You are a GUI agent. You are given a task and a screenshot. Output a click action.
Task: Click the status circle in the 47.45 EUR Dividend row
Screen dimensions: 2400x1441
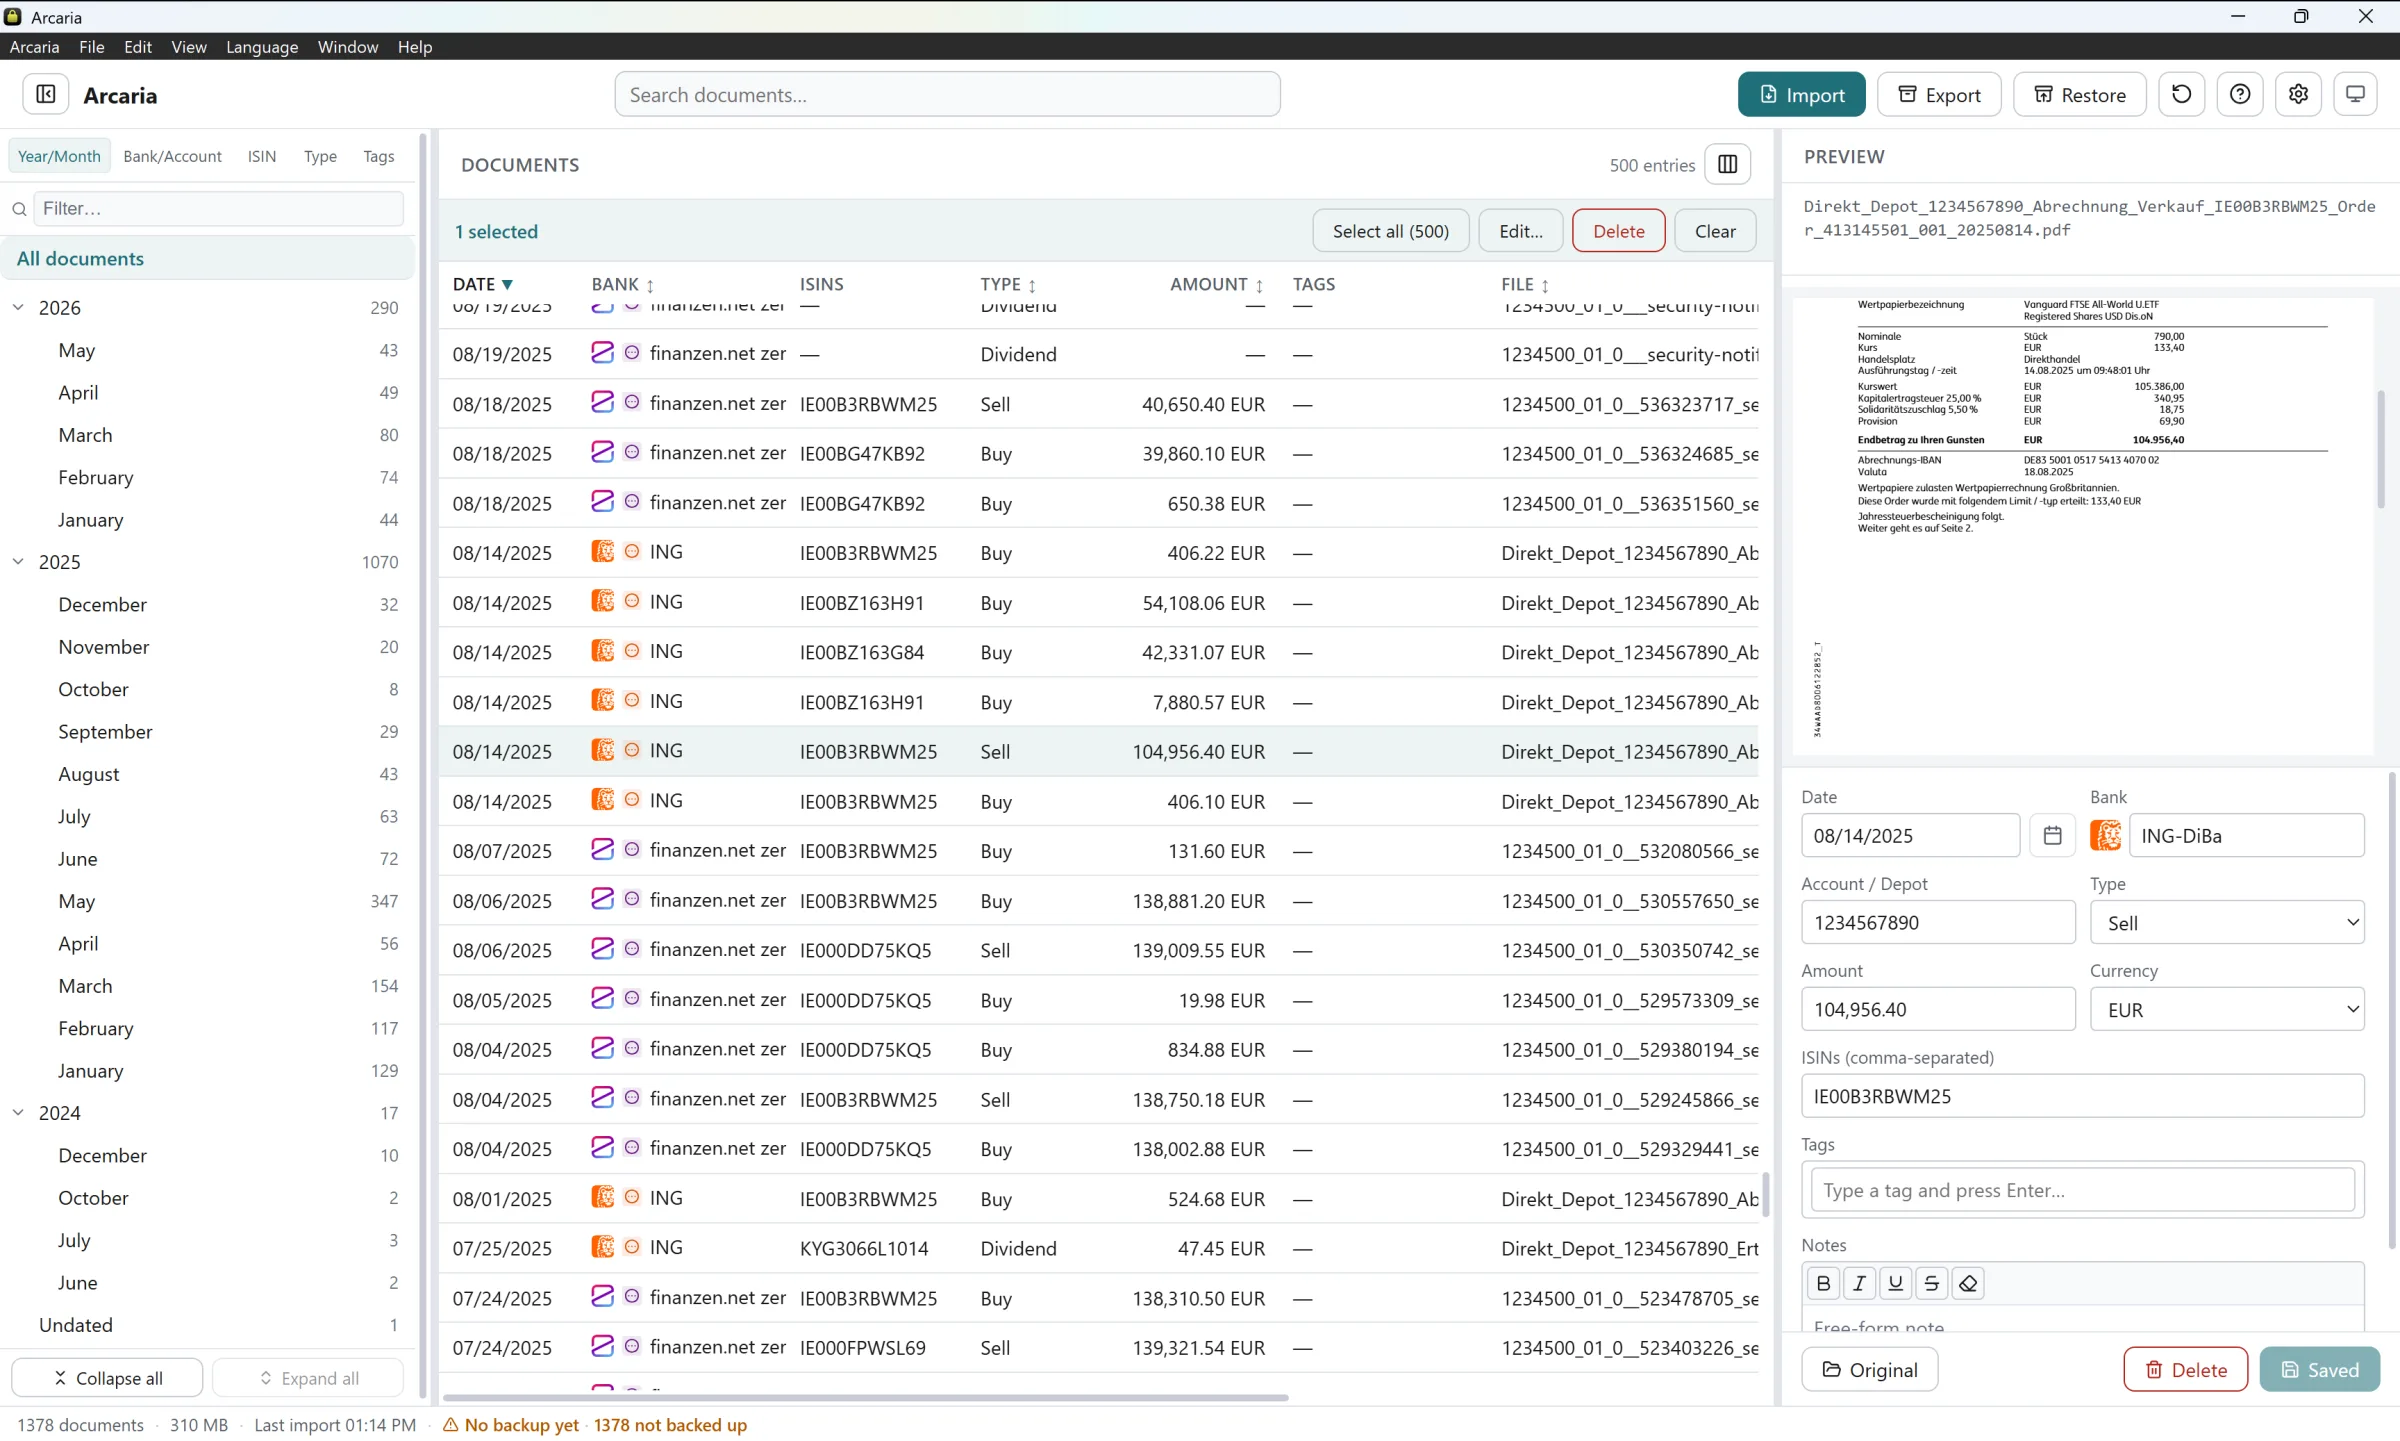tap(632, 1247)
